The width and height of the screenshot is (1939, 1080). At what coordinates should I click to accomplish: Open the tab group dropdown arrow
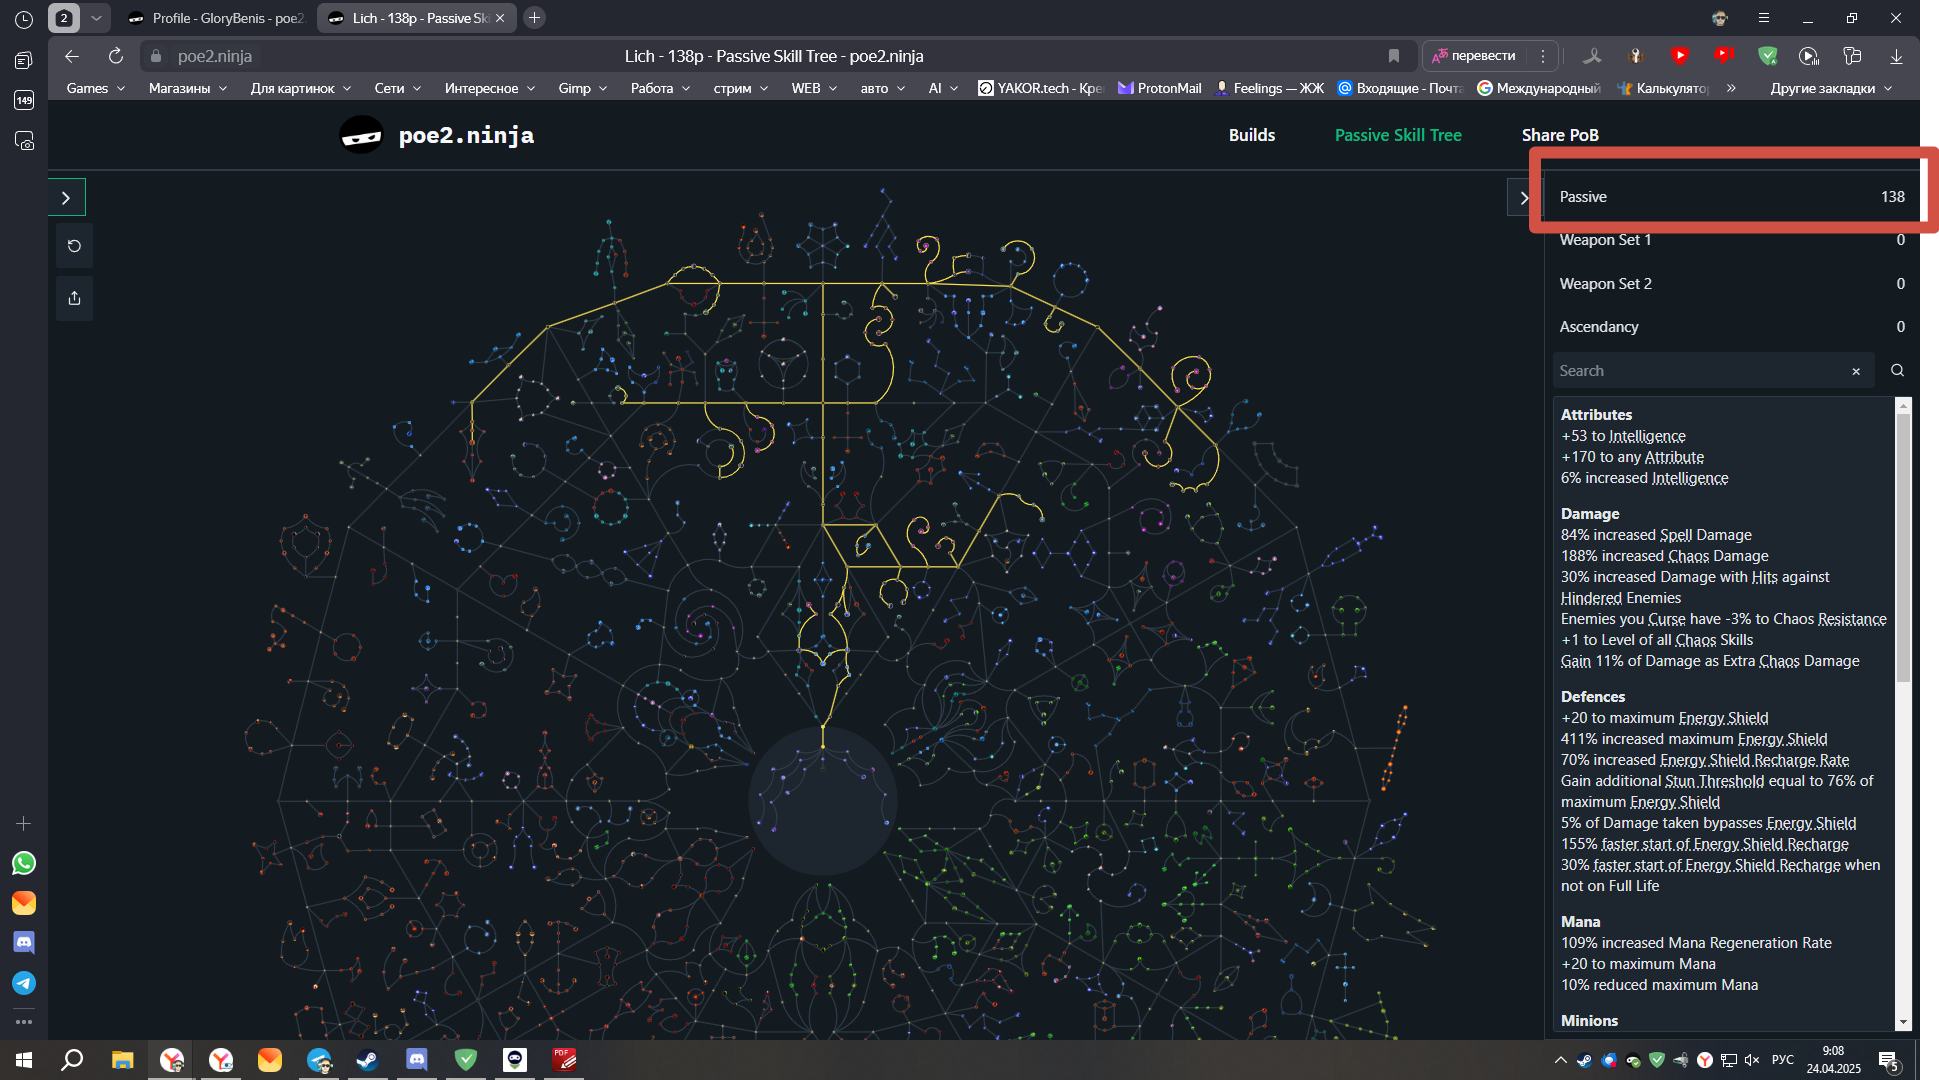pos(96,18)
